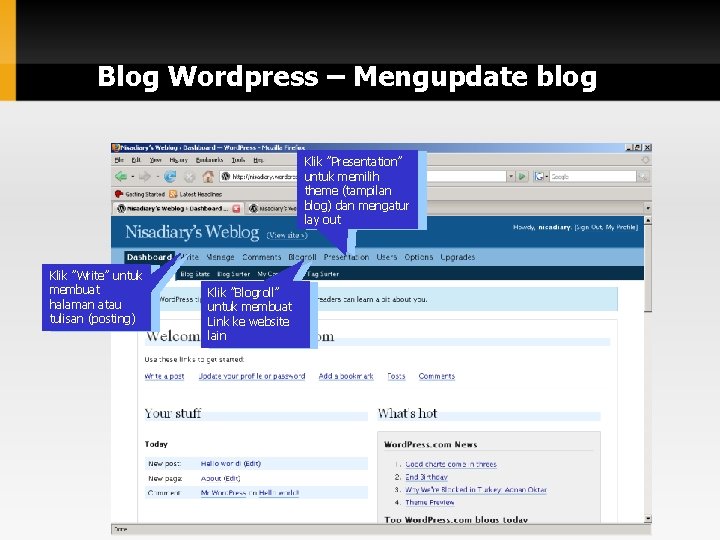
Task: Click the scrollbar up arrow
Action: coord(648,221)
